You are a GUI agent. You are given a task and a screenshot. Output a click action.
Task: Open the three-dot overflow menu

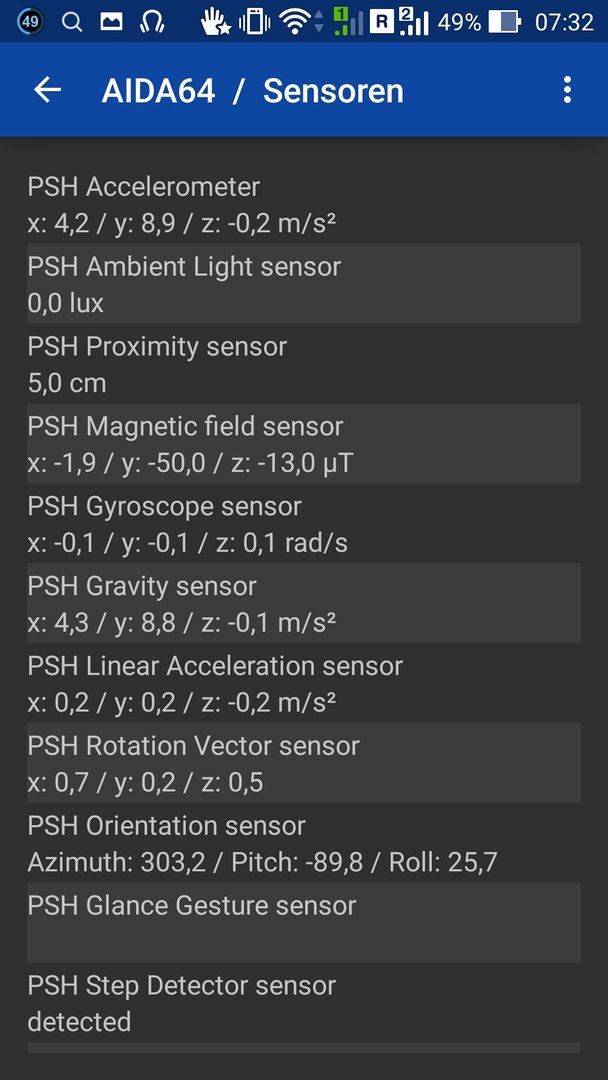[567, 90]
